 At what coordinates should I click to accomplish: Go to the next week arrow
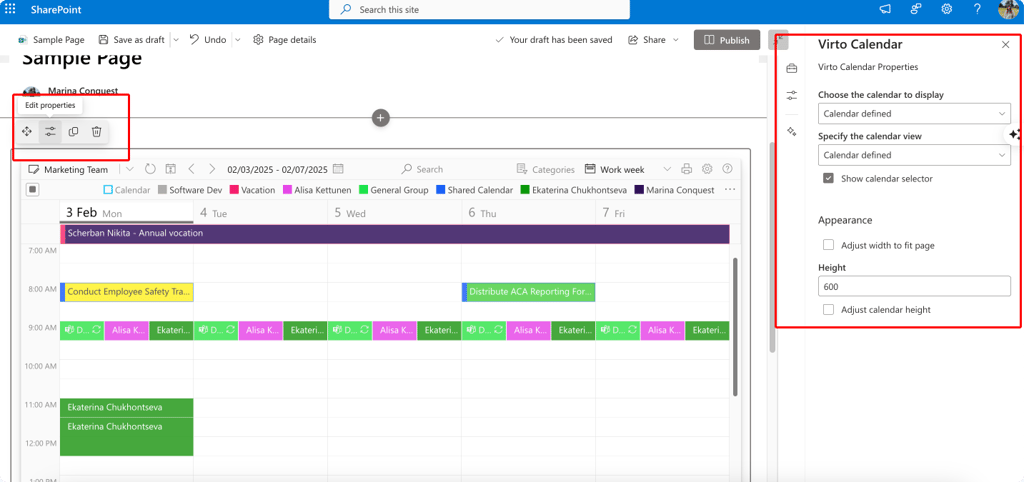tap(212, 169)
